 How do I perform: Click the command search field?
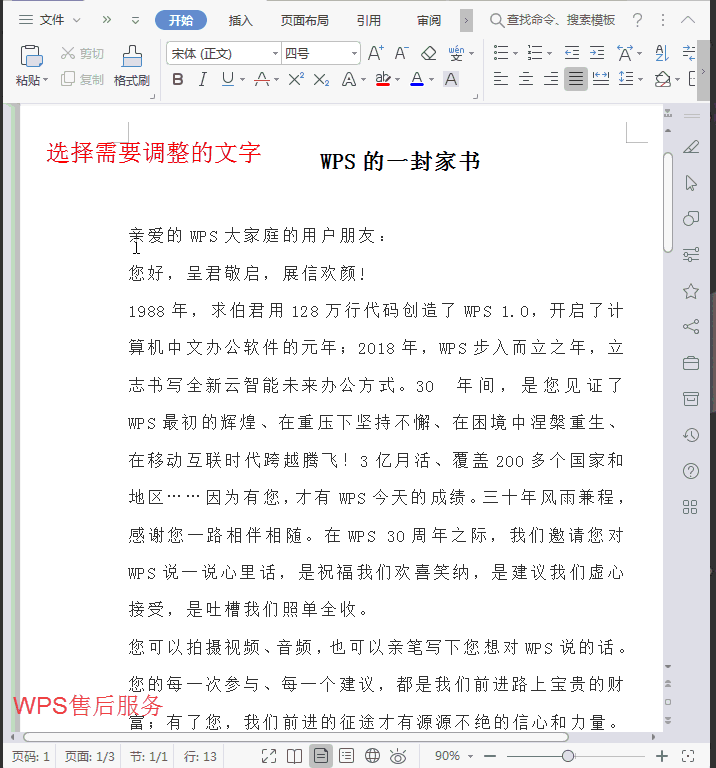tap(552, 20)
